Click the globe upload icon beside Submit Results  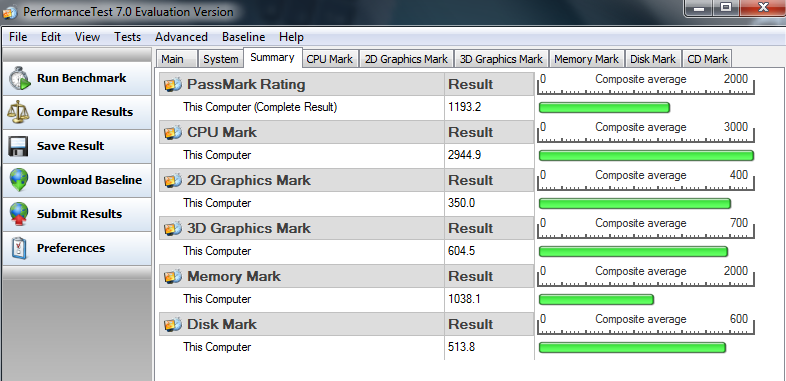click(19, 214)
